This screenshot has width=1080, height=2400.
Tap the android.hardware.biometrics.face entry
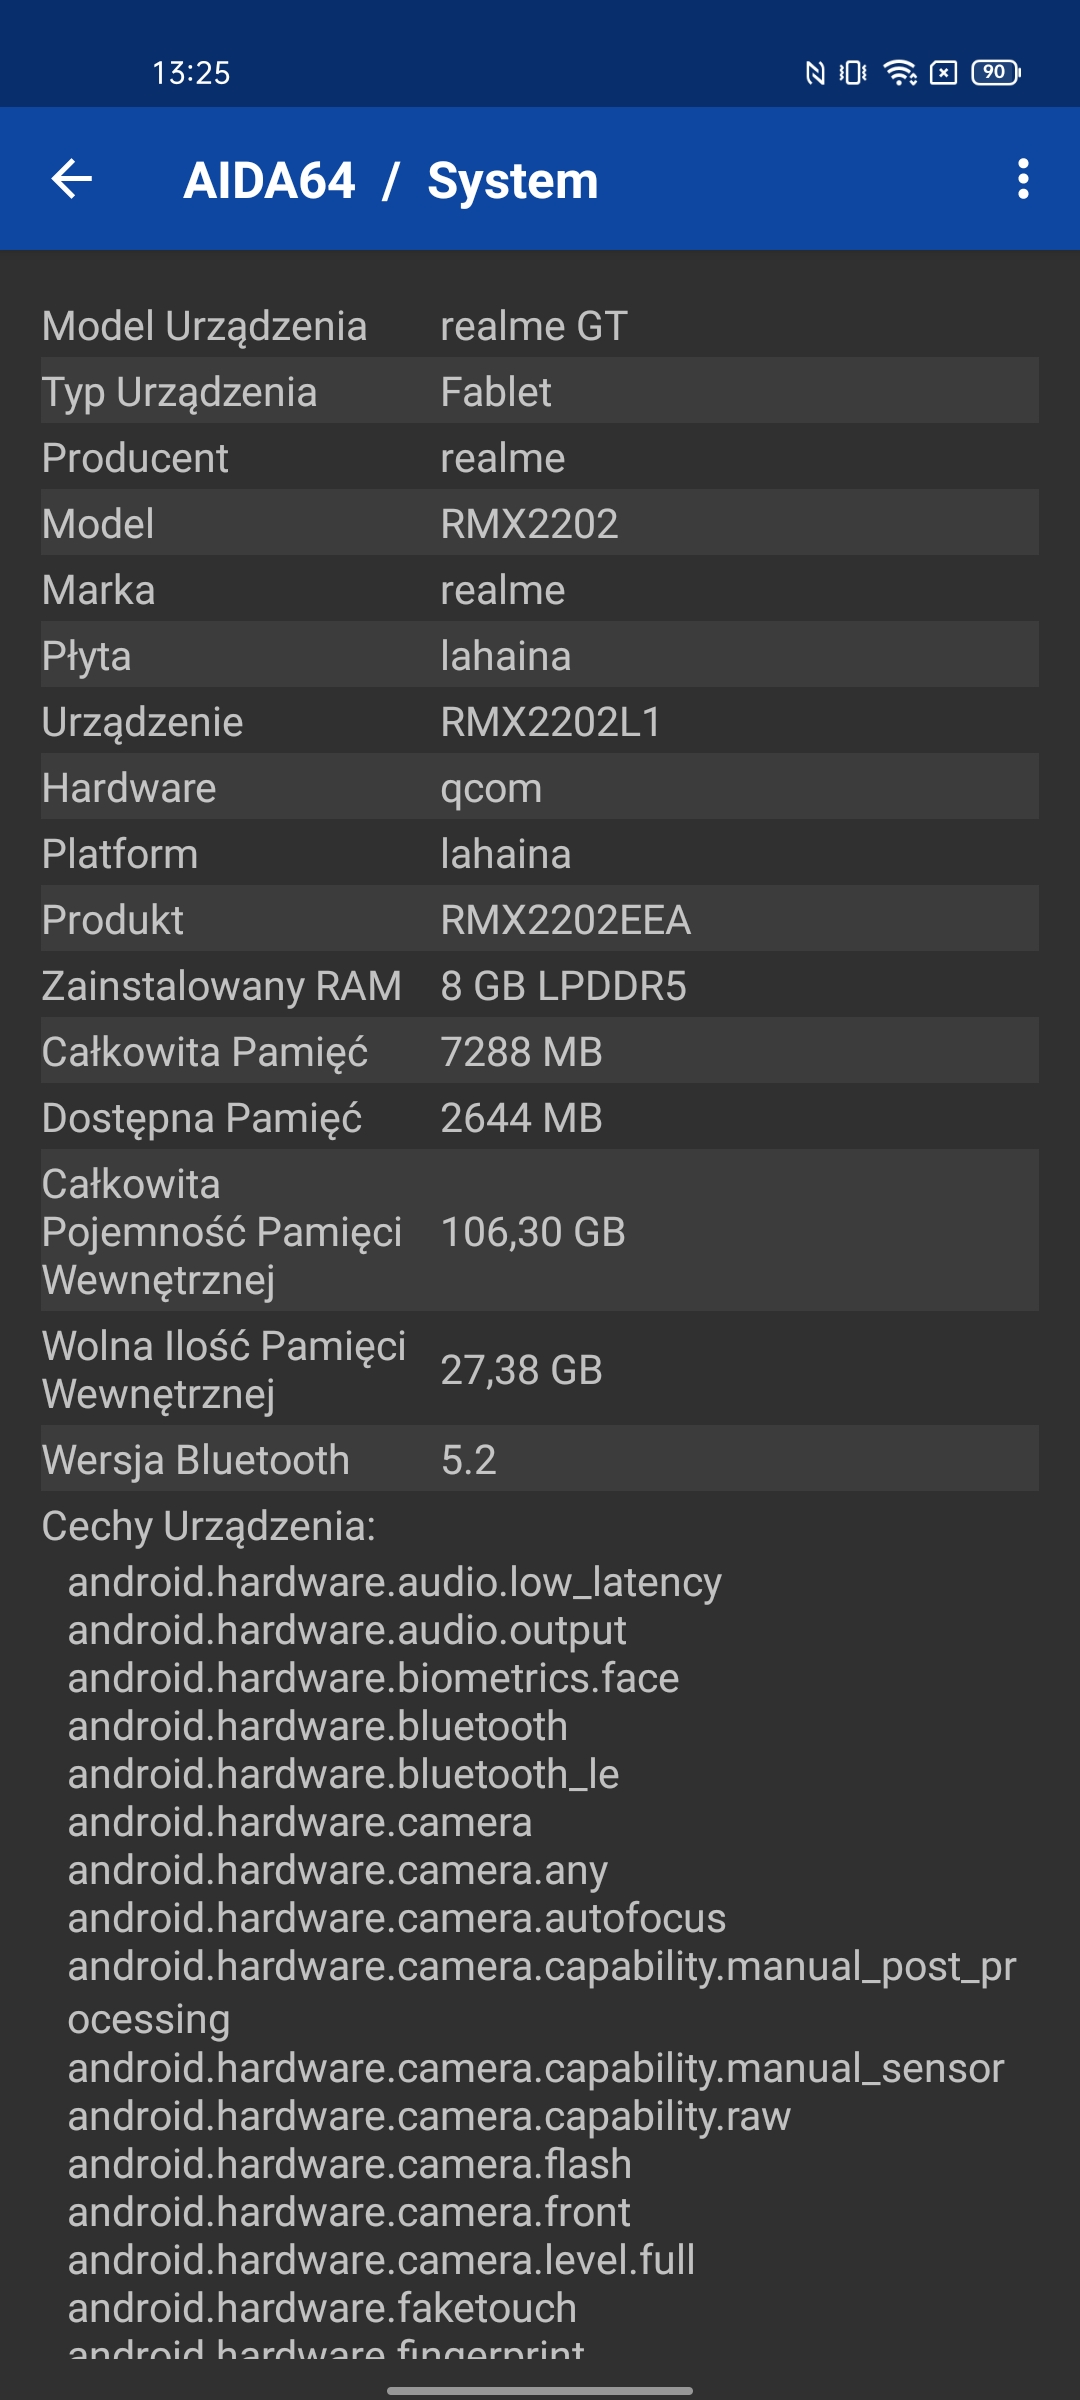pyautogui.click(x=373, y=1678)
